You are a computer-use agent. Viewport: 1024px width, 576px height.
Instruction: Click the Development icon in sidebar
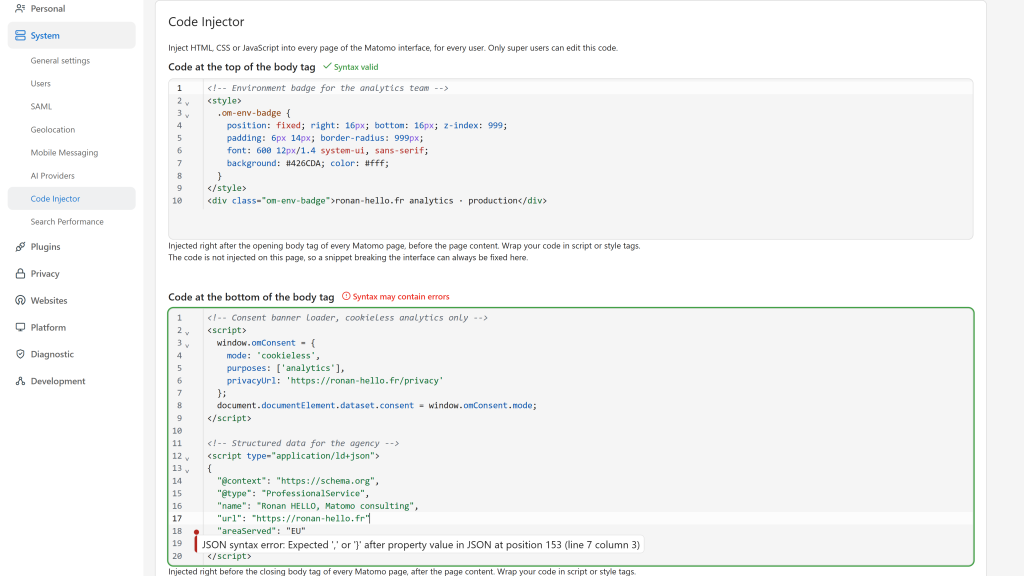[x=20, y=381]
